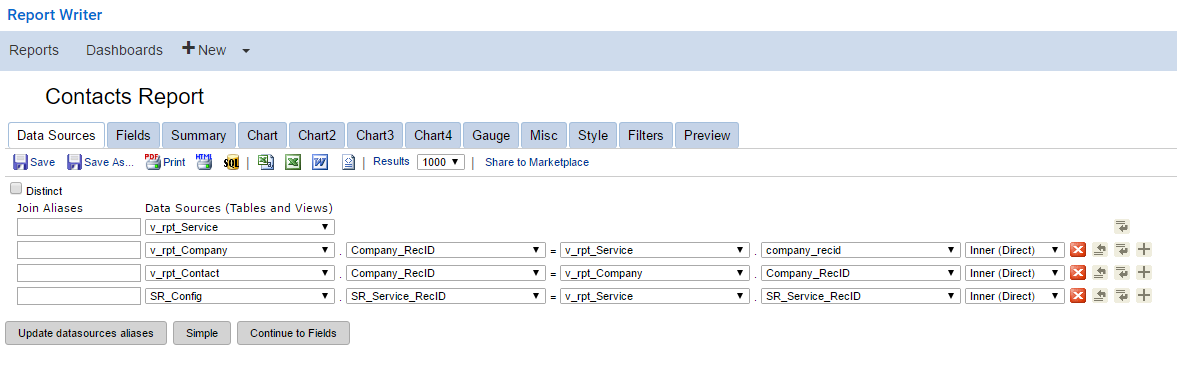Export report to Word document icon
1177x365 pixels.
point(320,162)
